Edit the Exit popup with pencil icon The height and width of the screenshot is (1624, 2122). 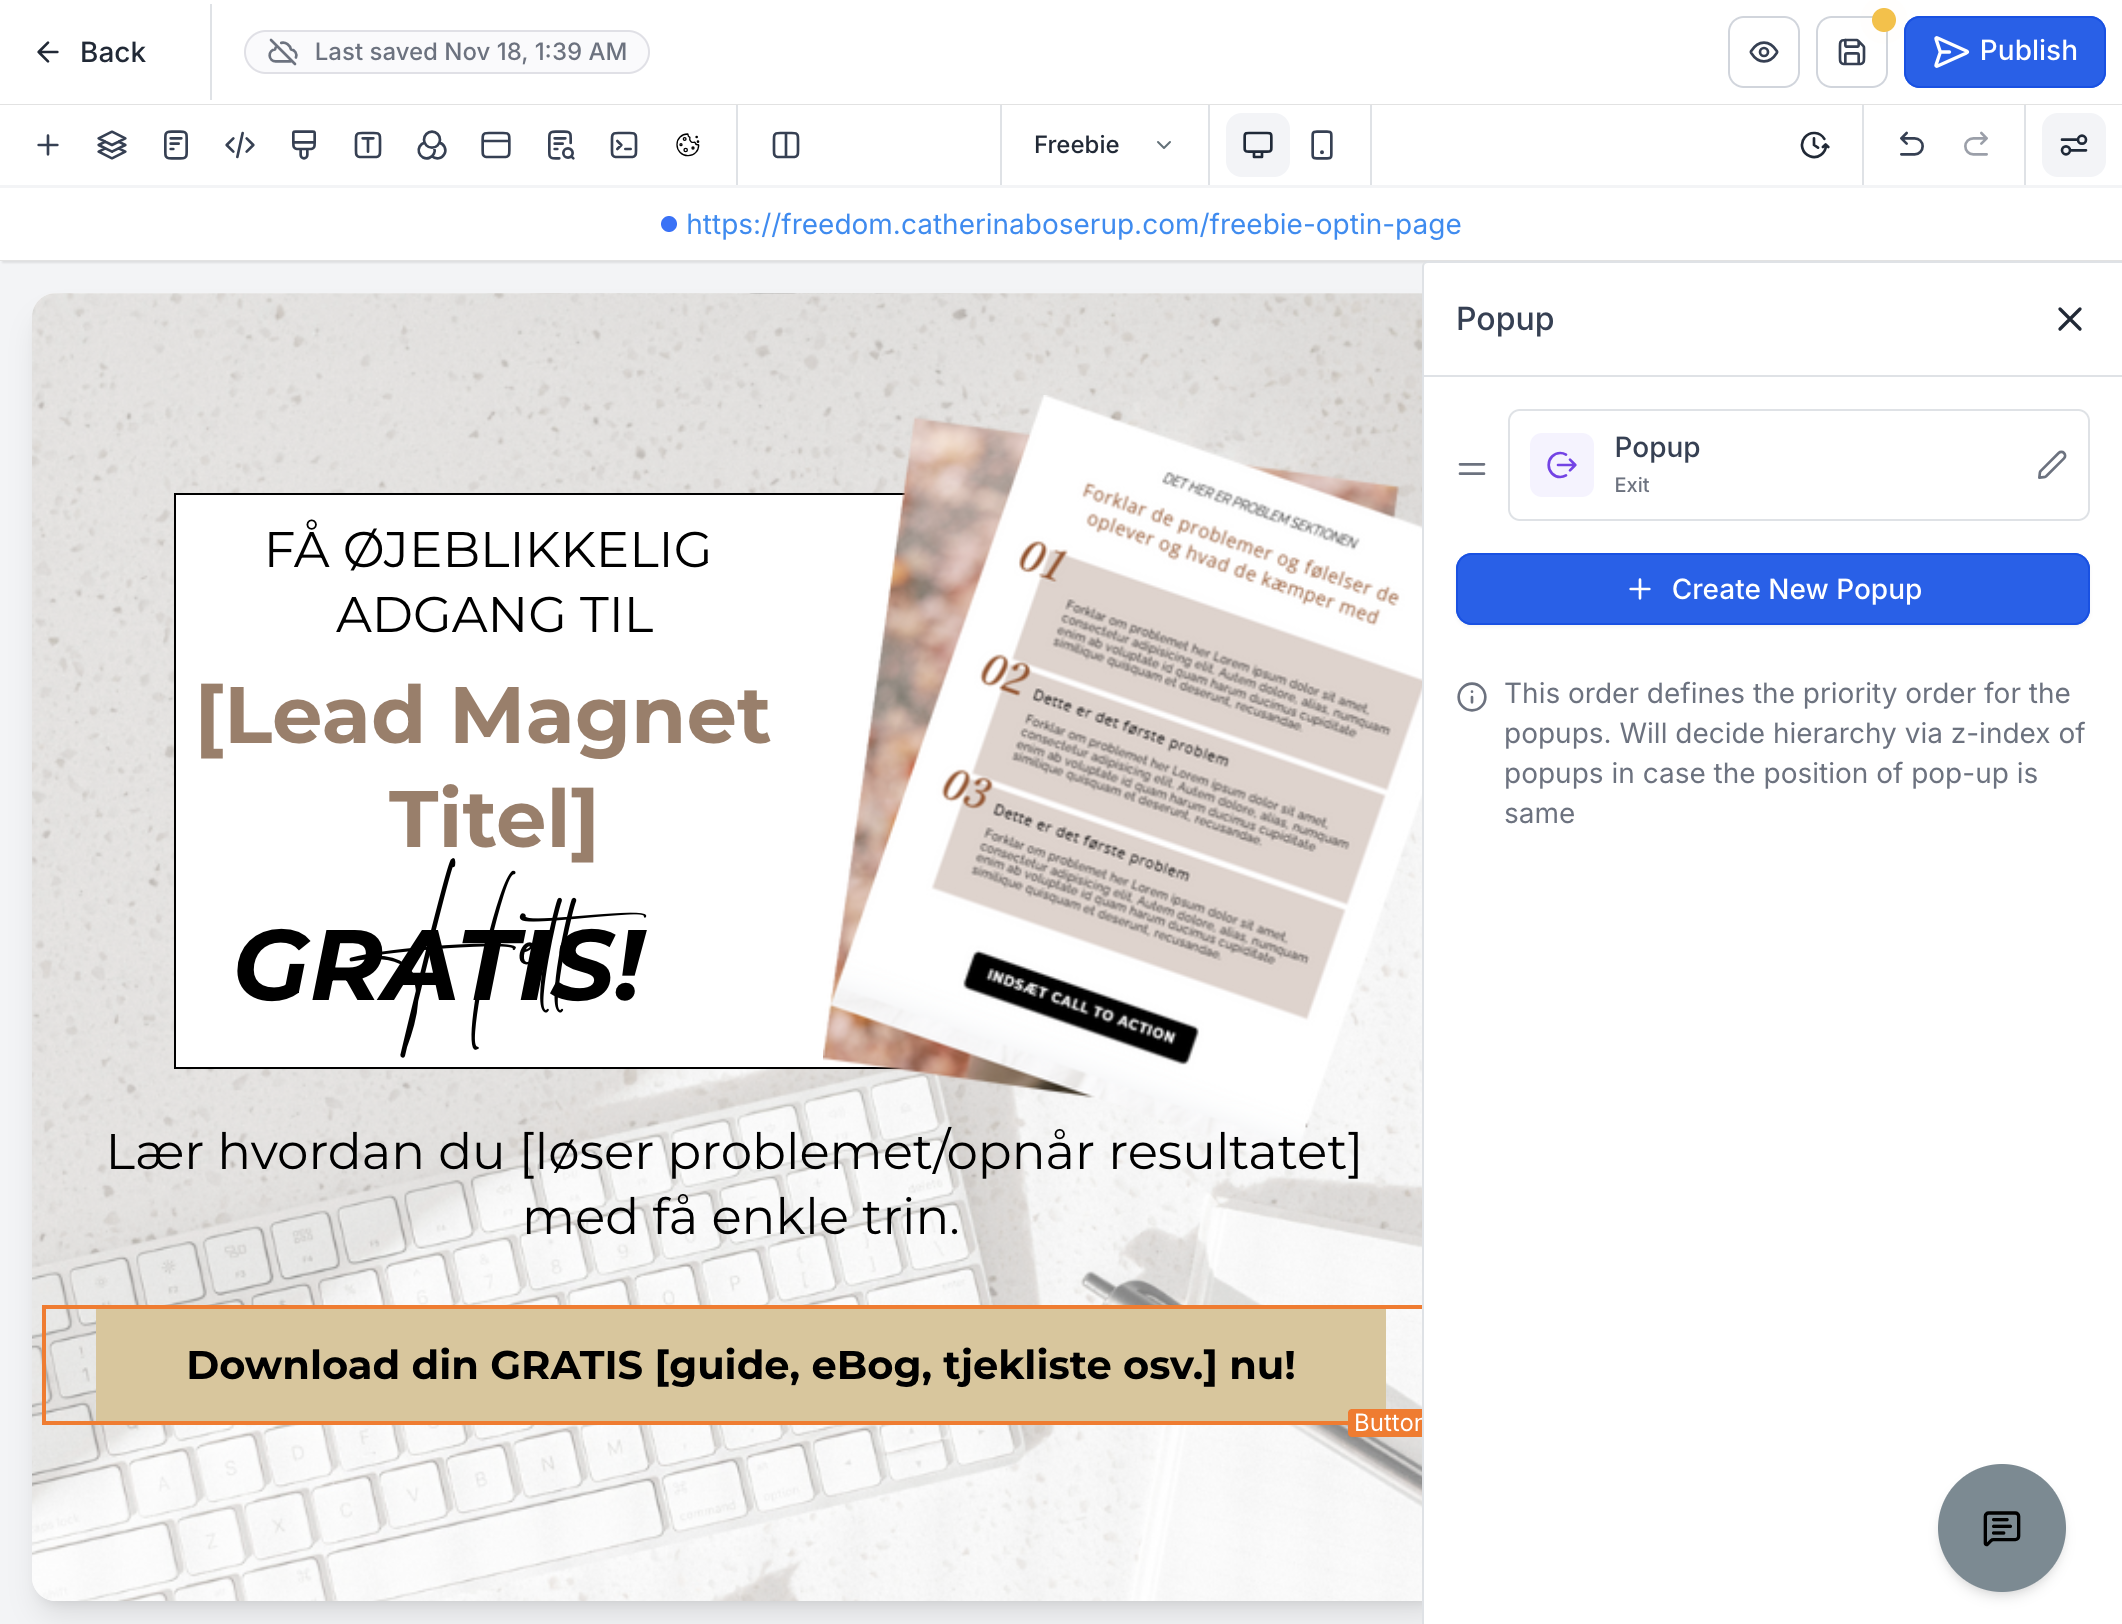point(2051,465)
